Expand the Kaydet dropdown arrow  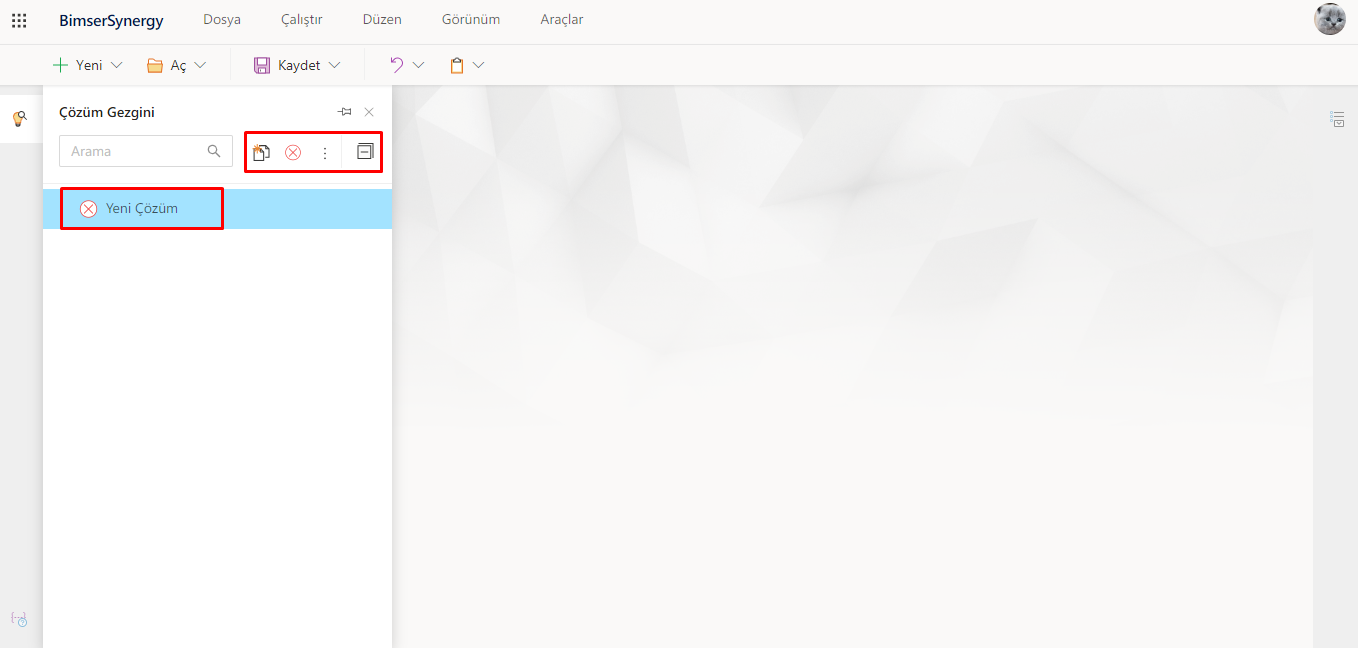(x=334, y=65)
